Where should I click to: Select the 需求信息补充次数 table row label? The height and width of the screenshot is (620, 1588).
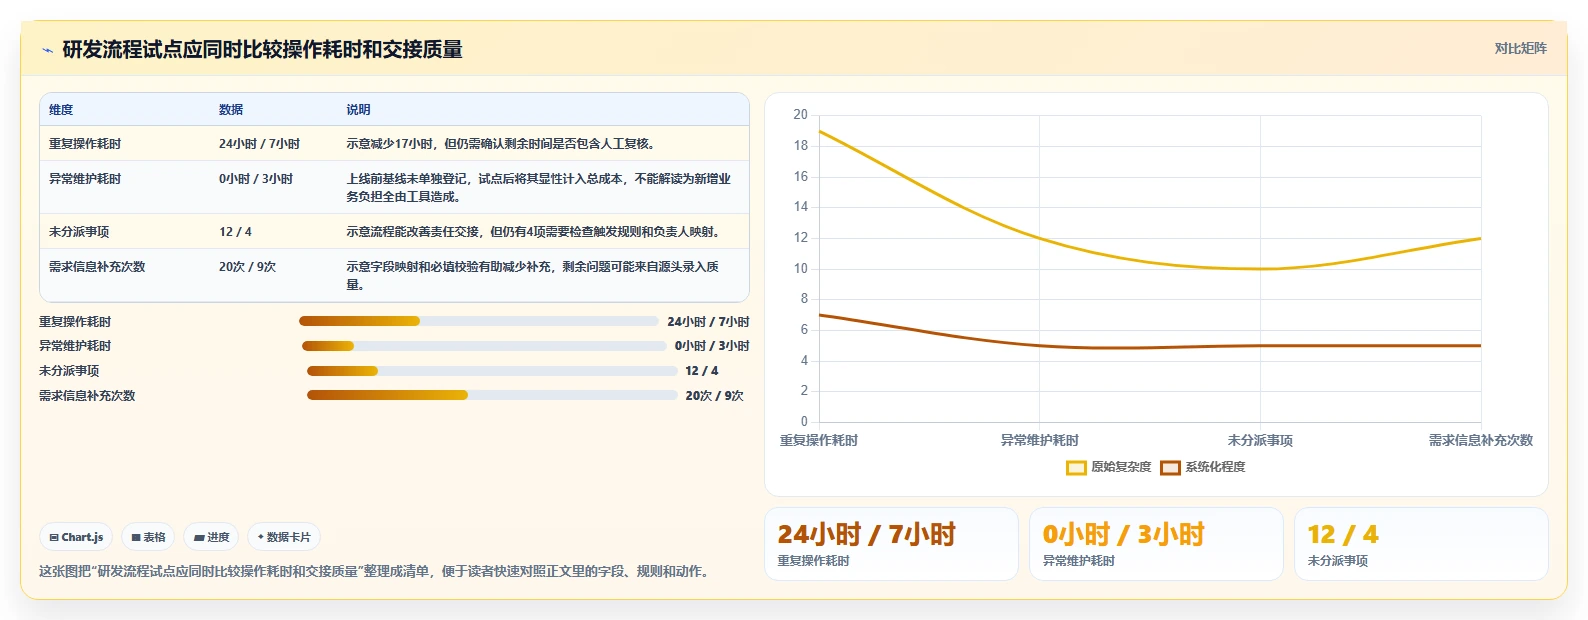pyautogui.click(x=97, y=267)
